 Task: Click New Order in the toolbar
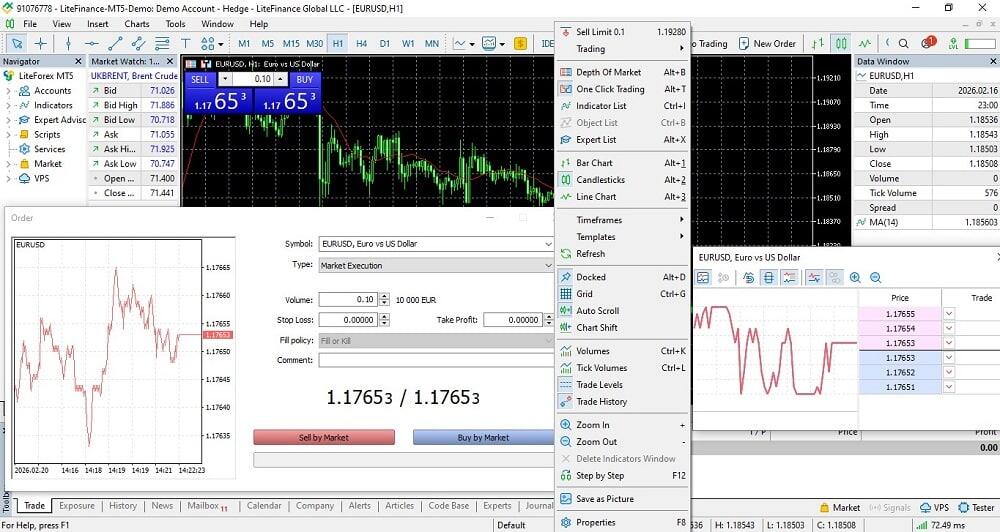tap(767, 43)
